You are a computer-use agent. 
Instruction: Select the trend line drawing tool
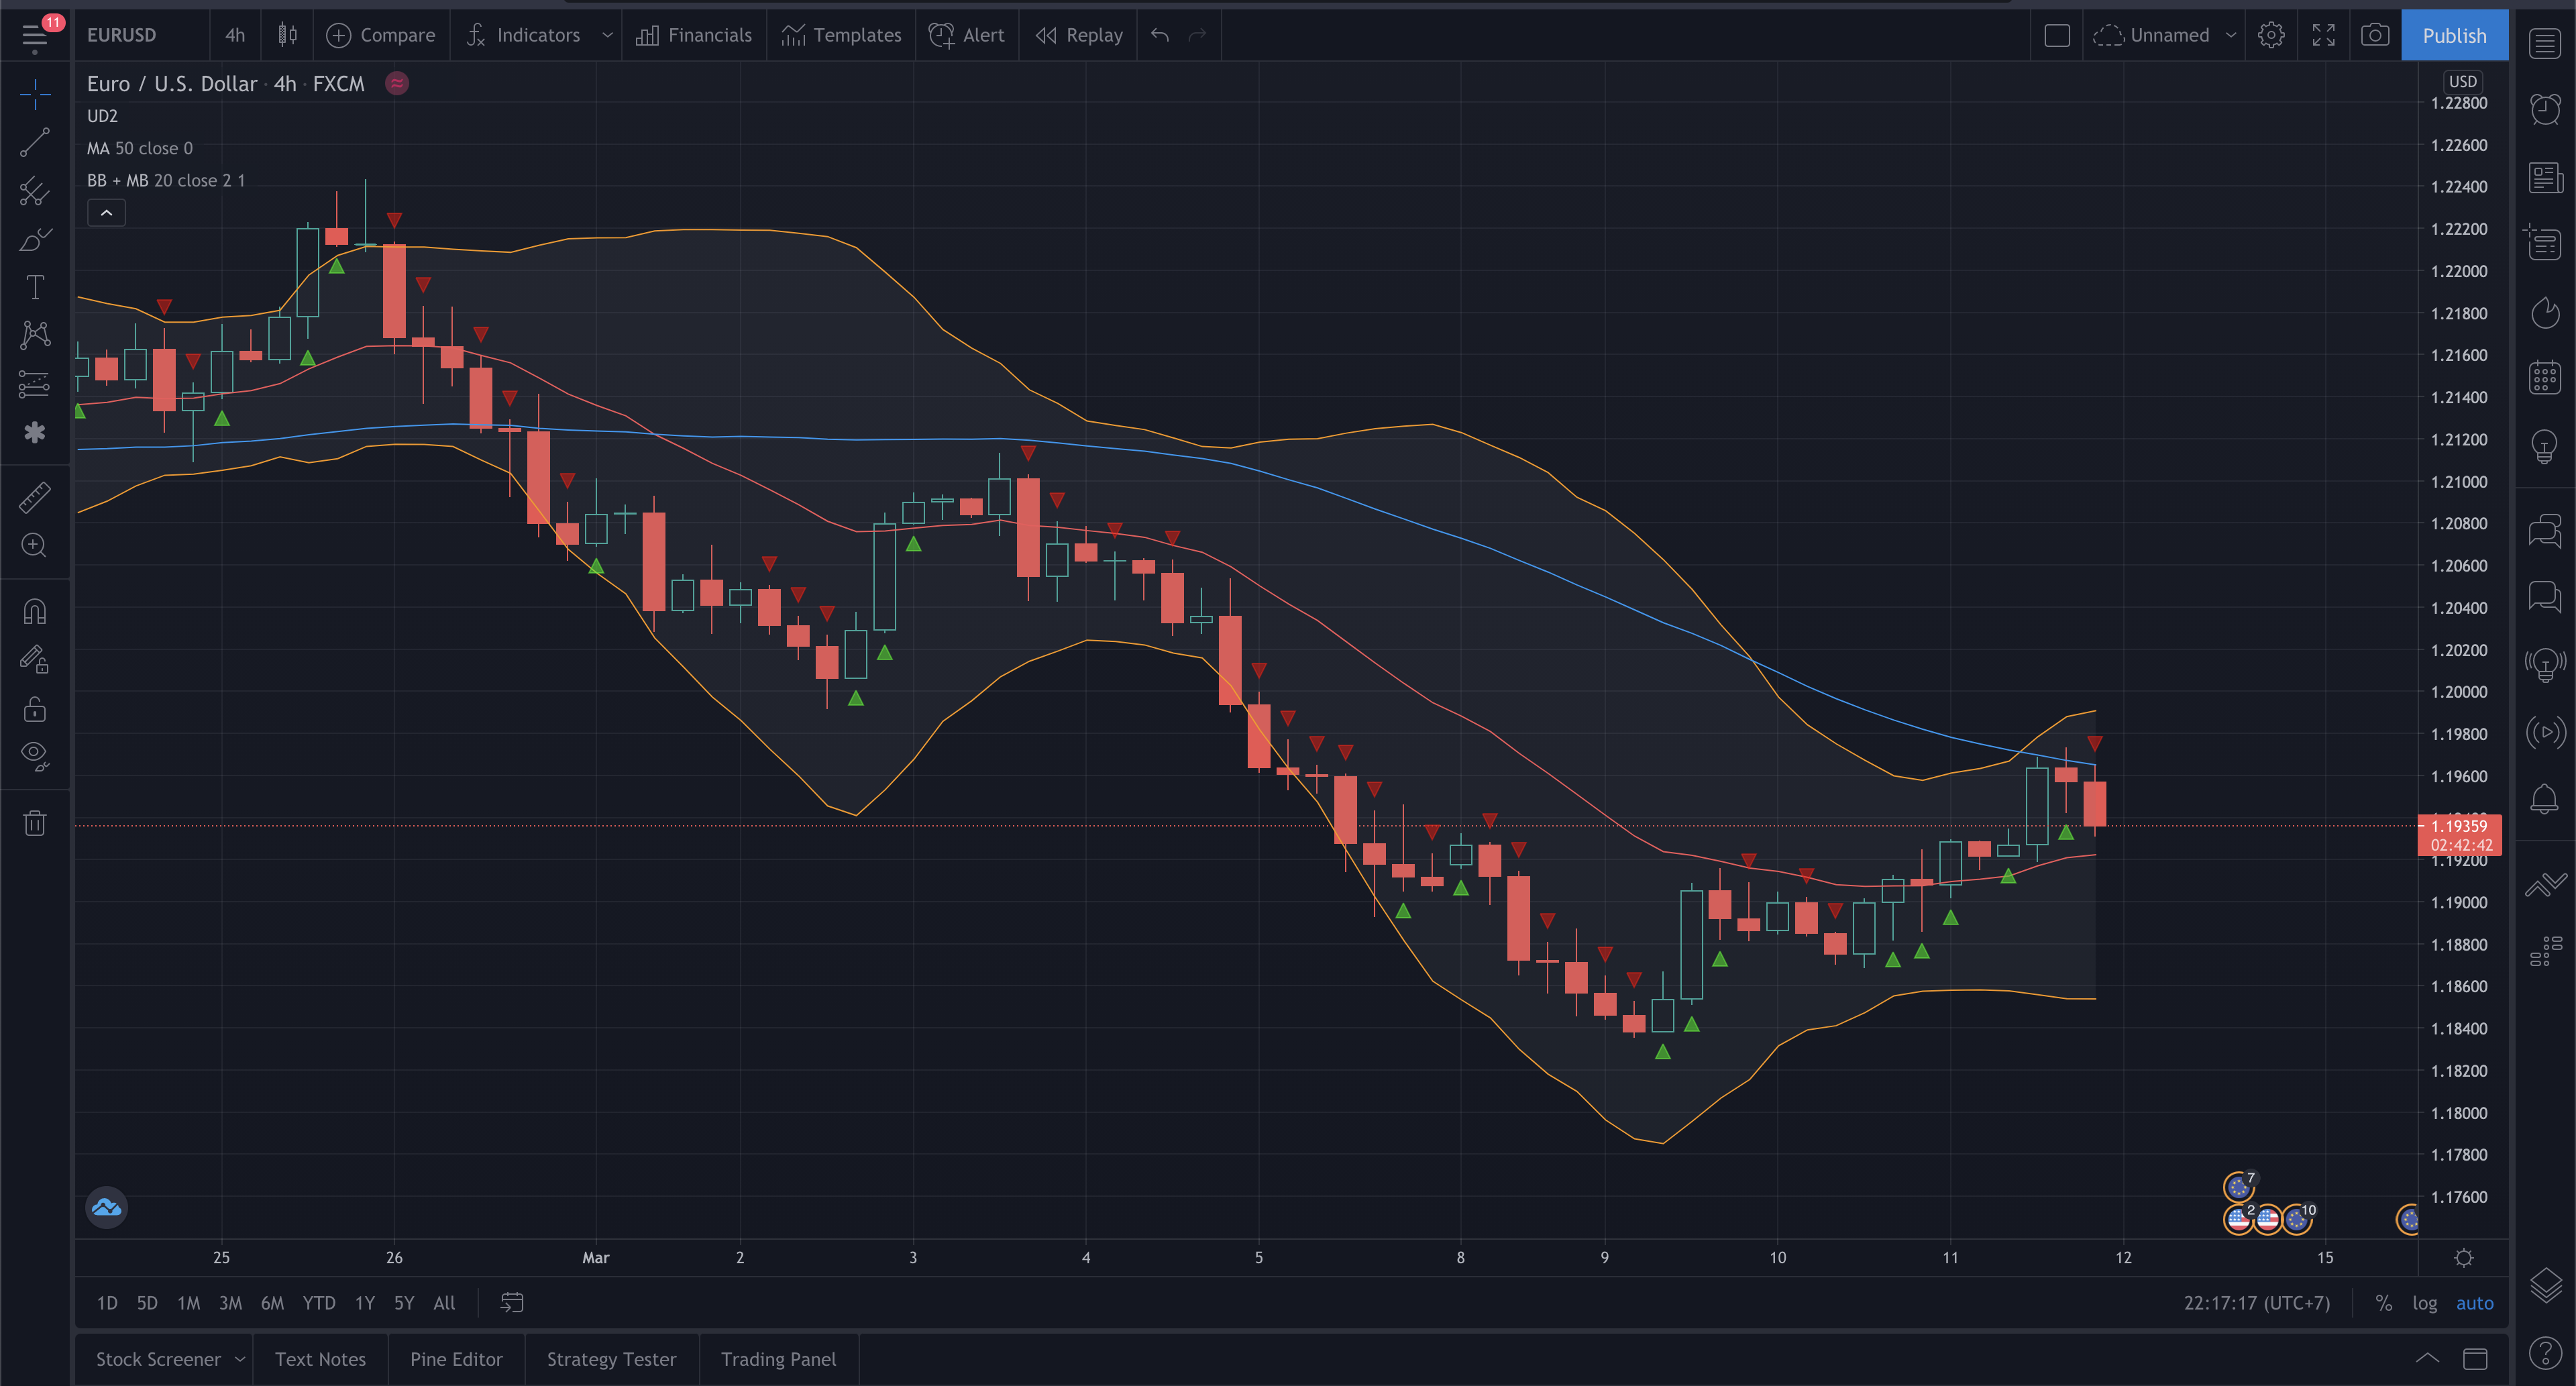coord(34,142)
